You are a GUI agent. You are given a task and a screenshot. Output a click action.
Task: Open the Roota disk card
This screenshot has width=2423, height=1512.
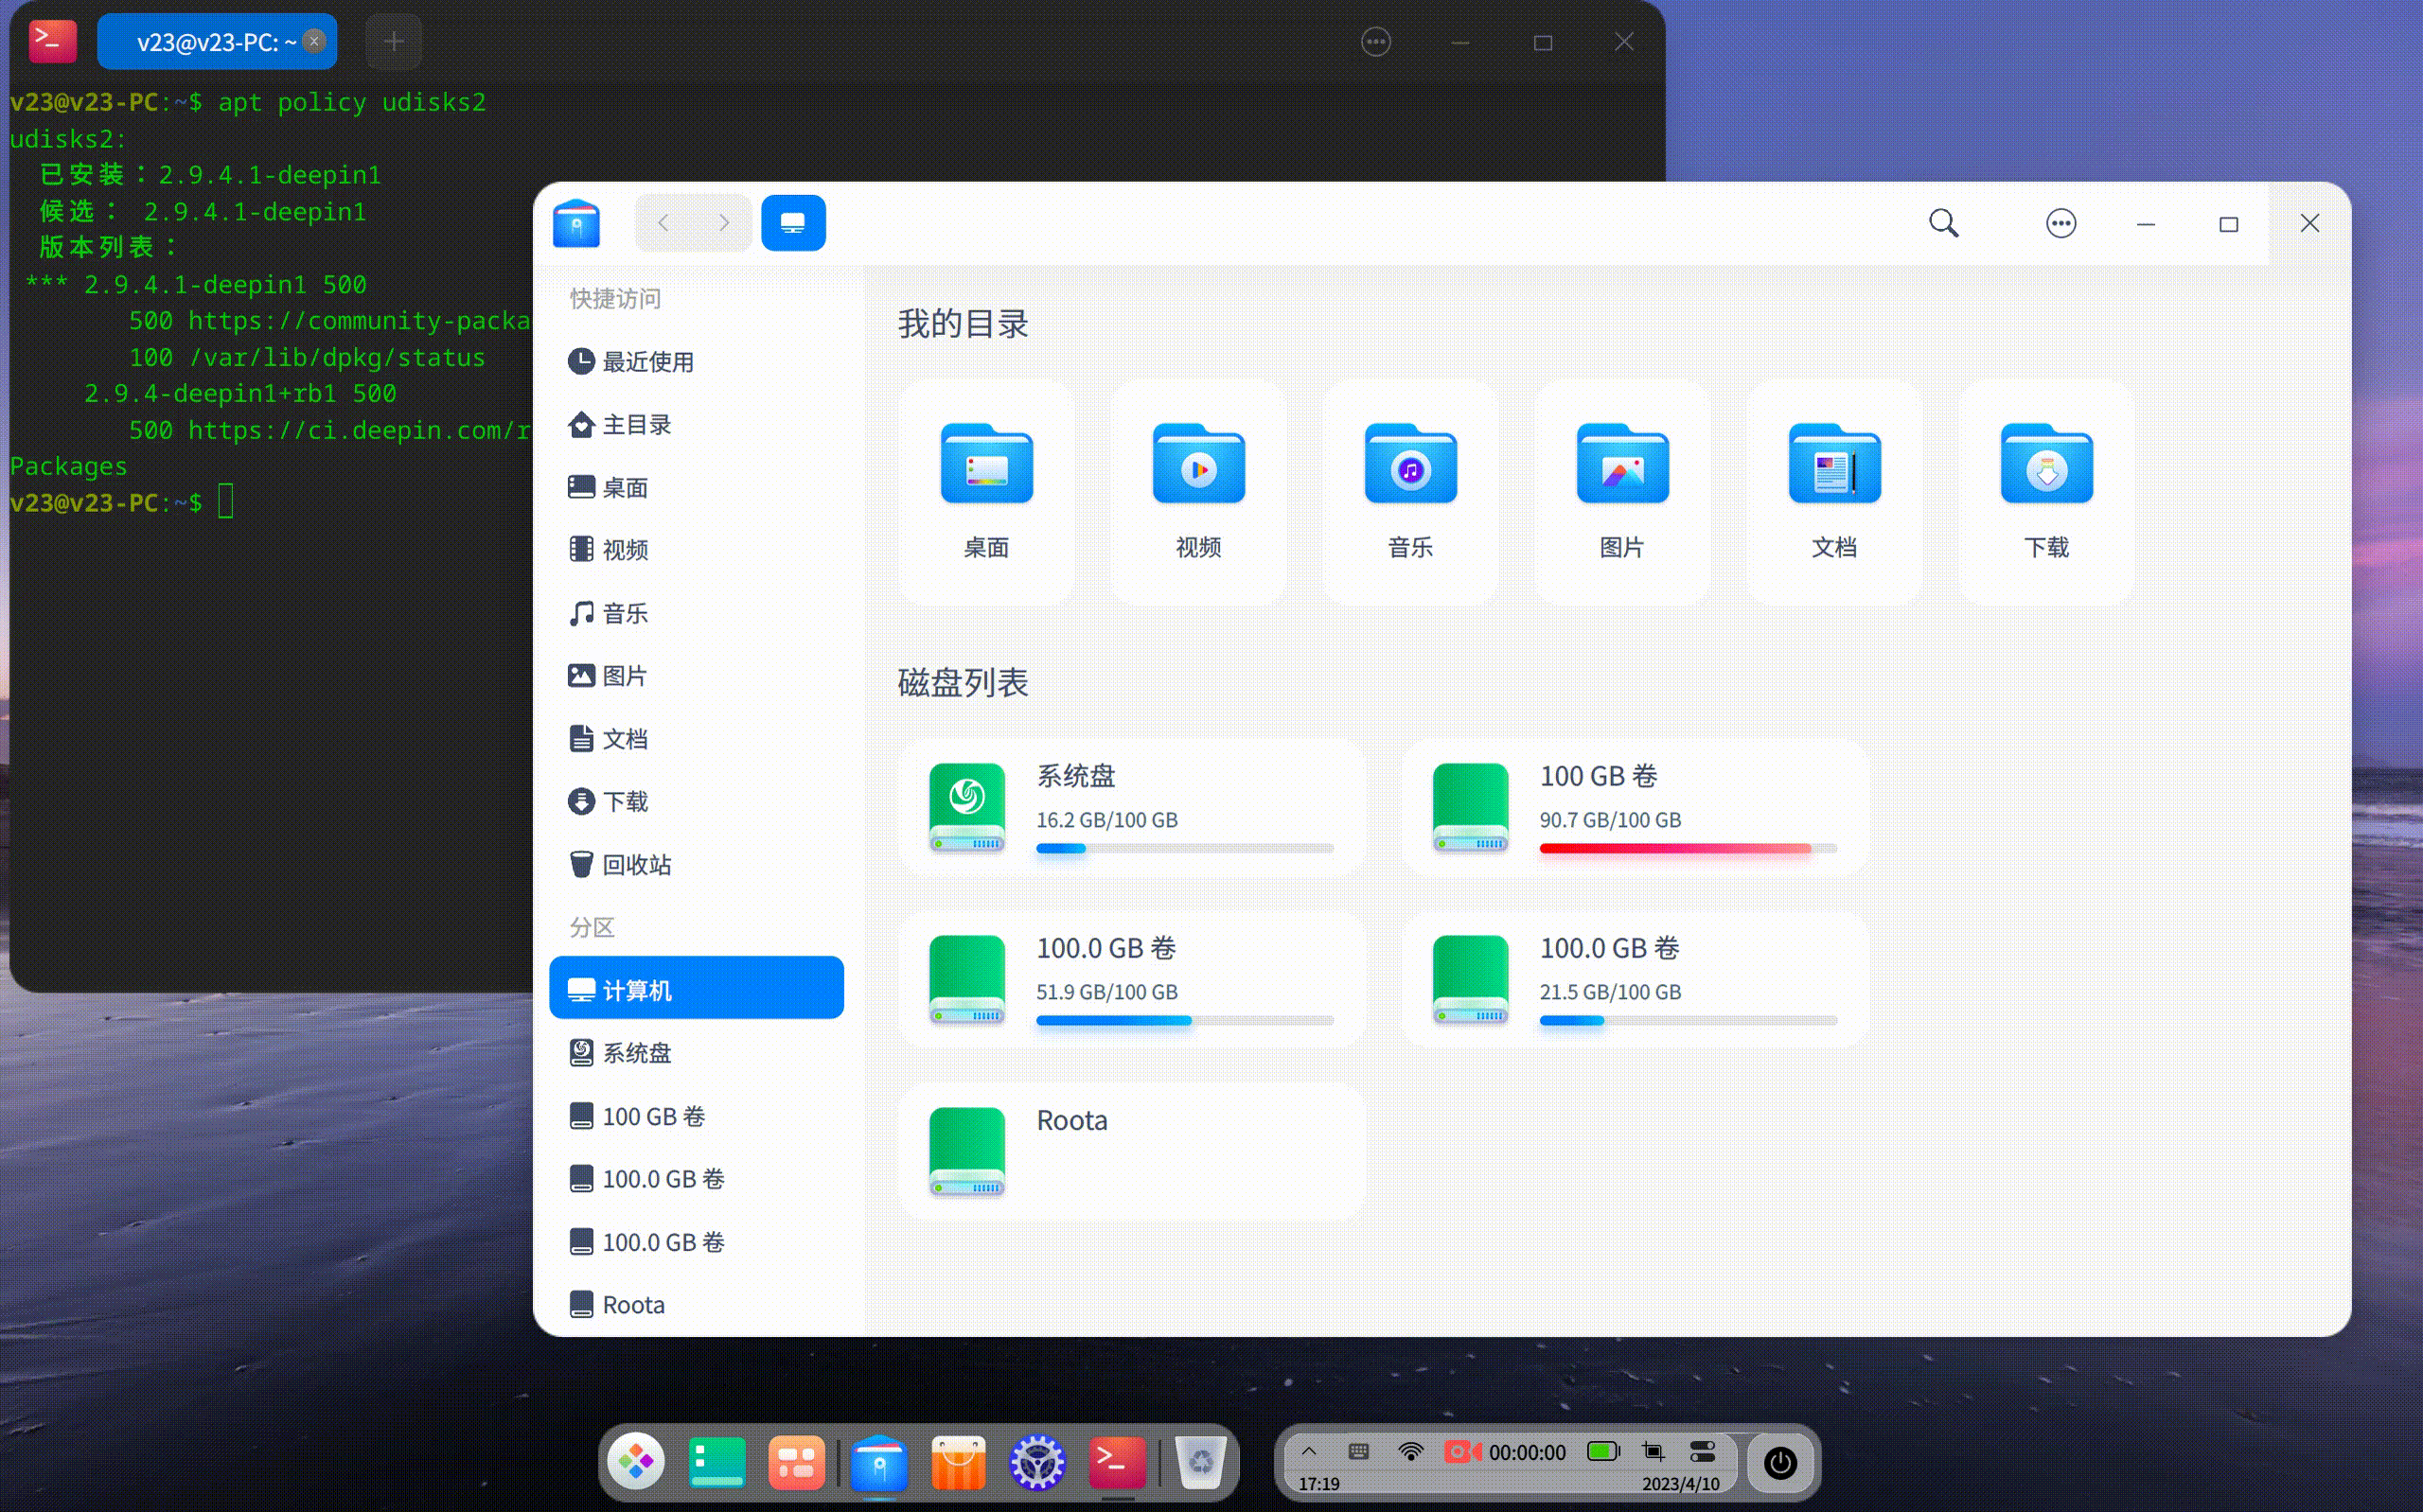click(1132, 1152)
